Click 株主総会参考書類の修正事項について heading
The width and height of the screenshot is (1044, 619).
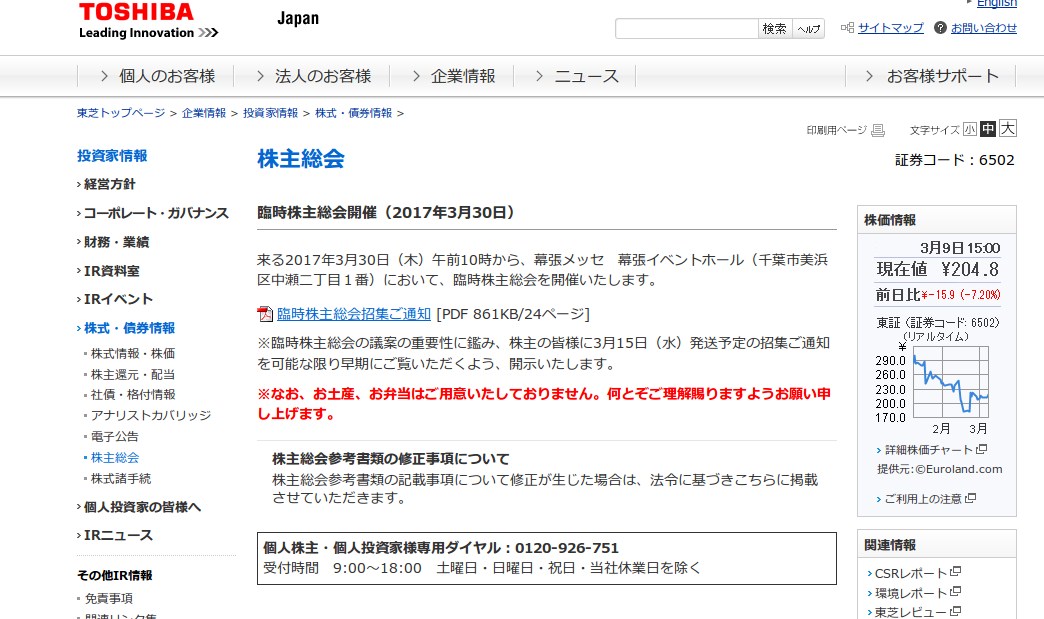pos(391,459)
